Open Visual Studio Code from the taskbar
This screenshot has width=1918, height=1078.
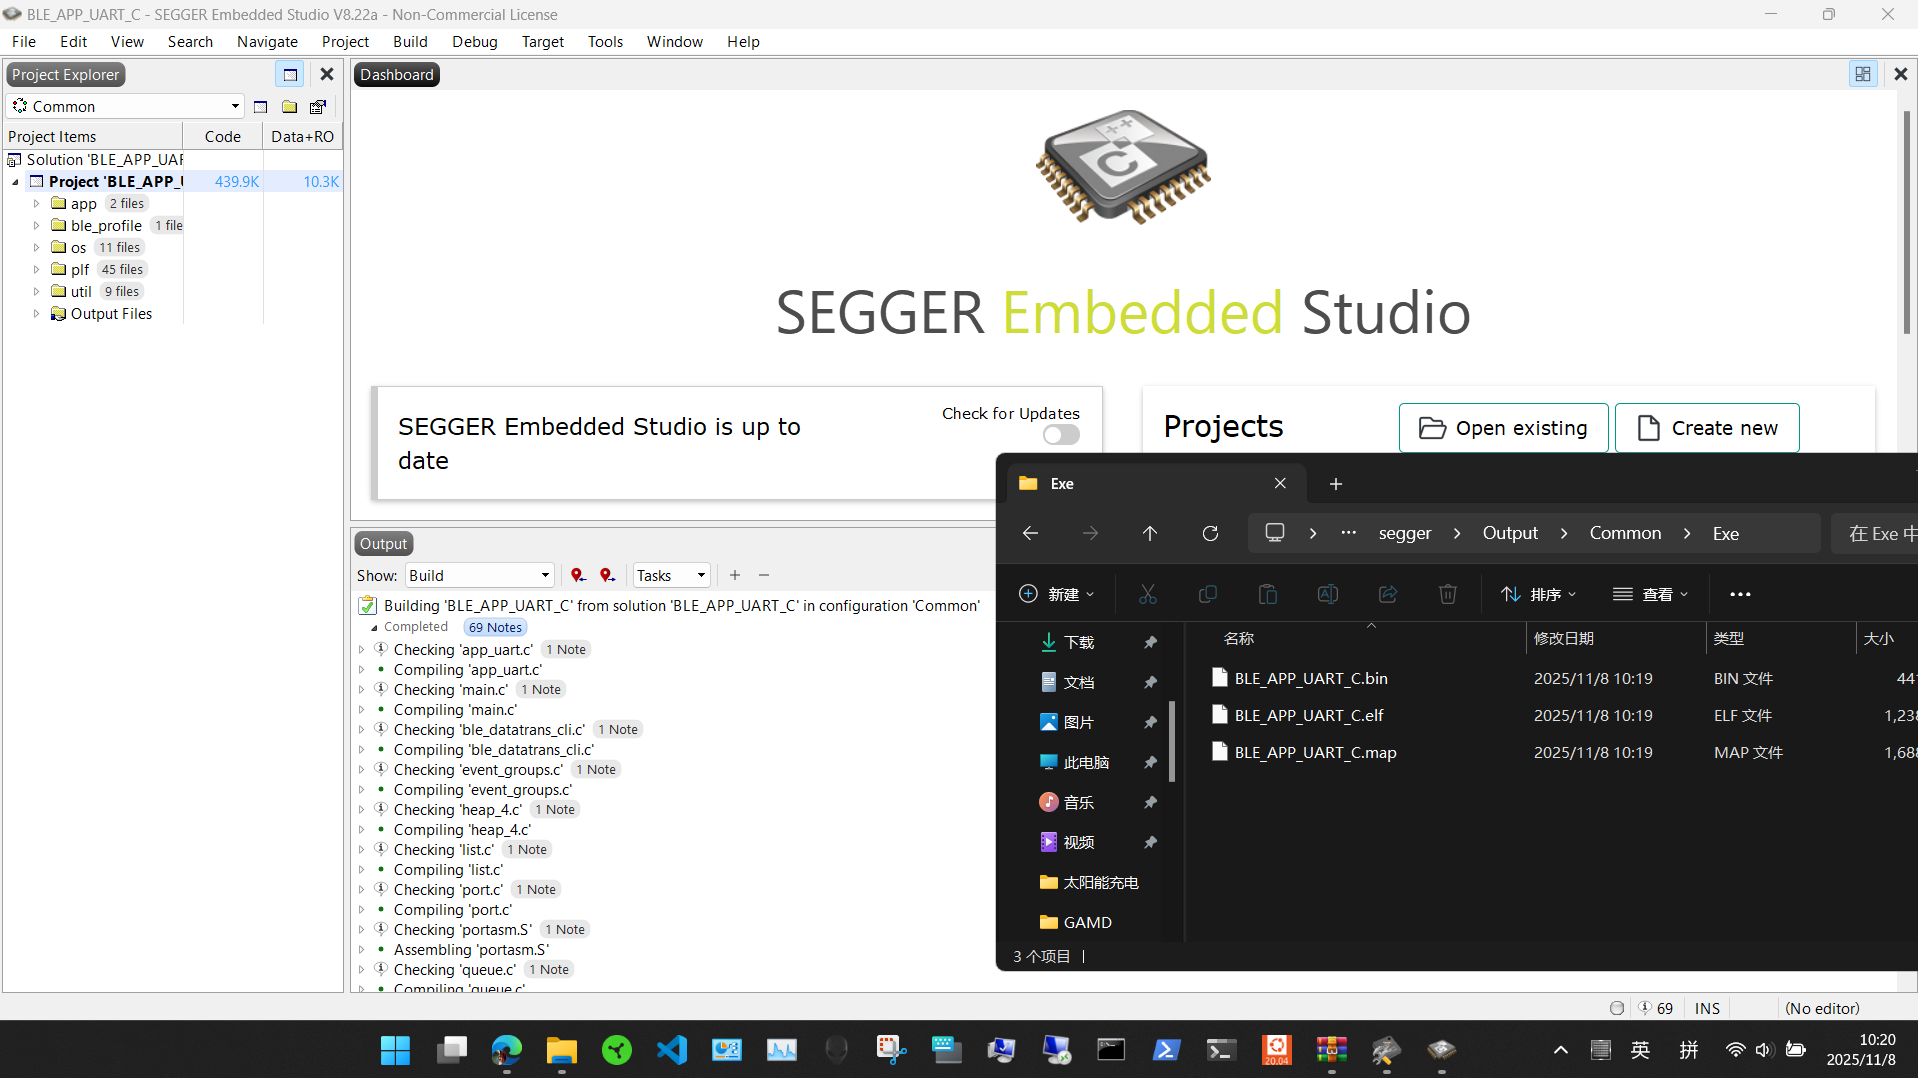pos(672,1049)
